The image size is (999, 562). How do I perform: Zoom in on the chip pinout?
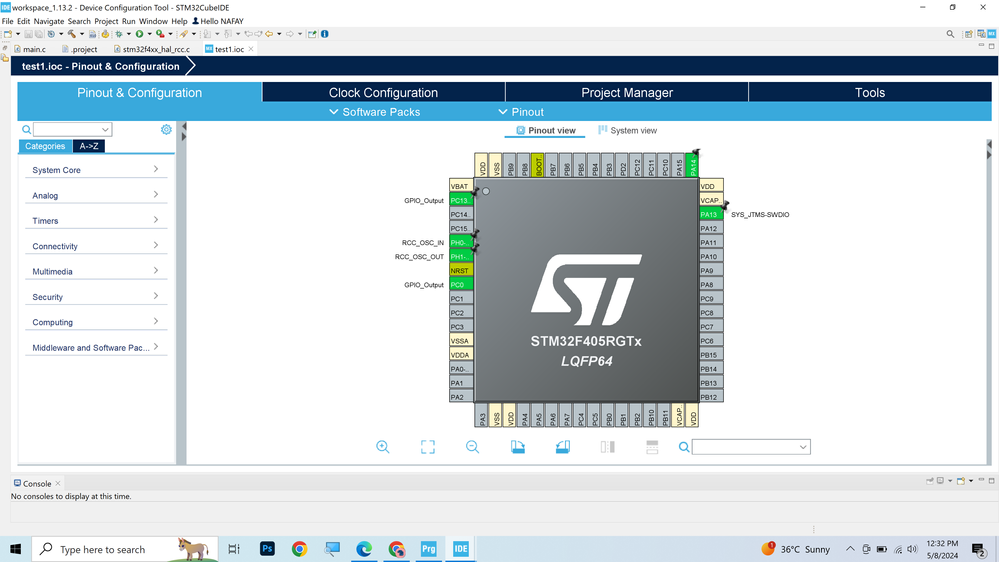382,447
